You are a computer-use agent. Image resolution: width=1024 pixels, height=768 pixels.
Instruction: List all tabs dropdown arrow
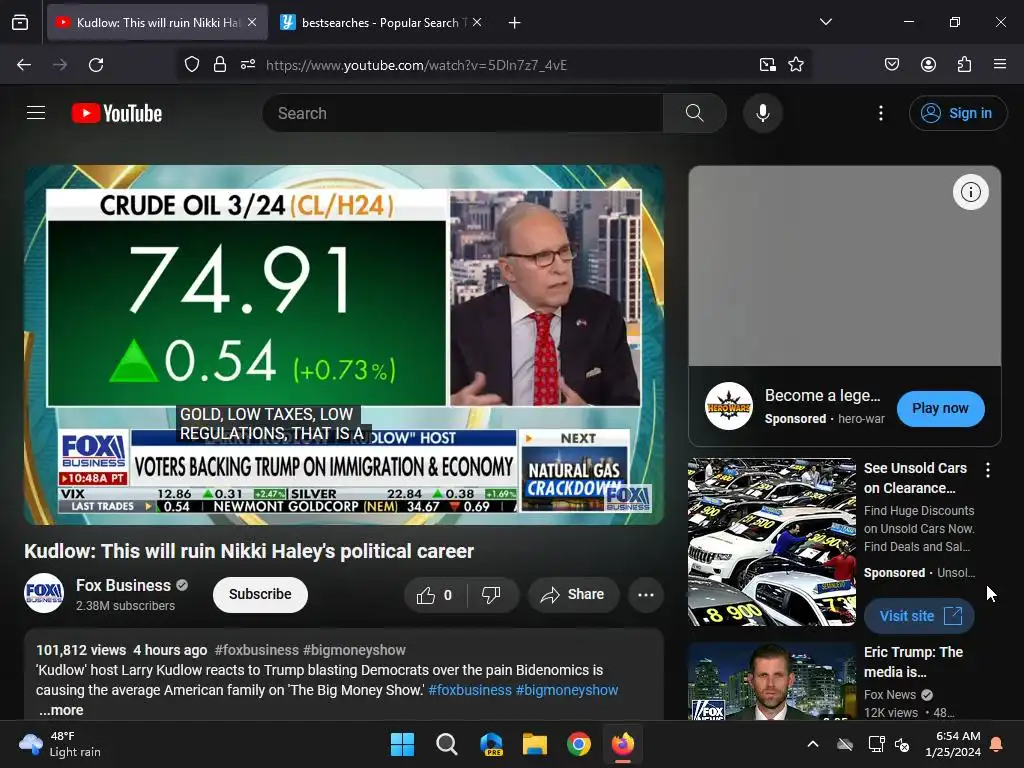(x=826, y=22)
